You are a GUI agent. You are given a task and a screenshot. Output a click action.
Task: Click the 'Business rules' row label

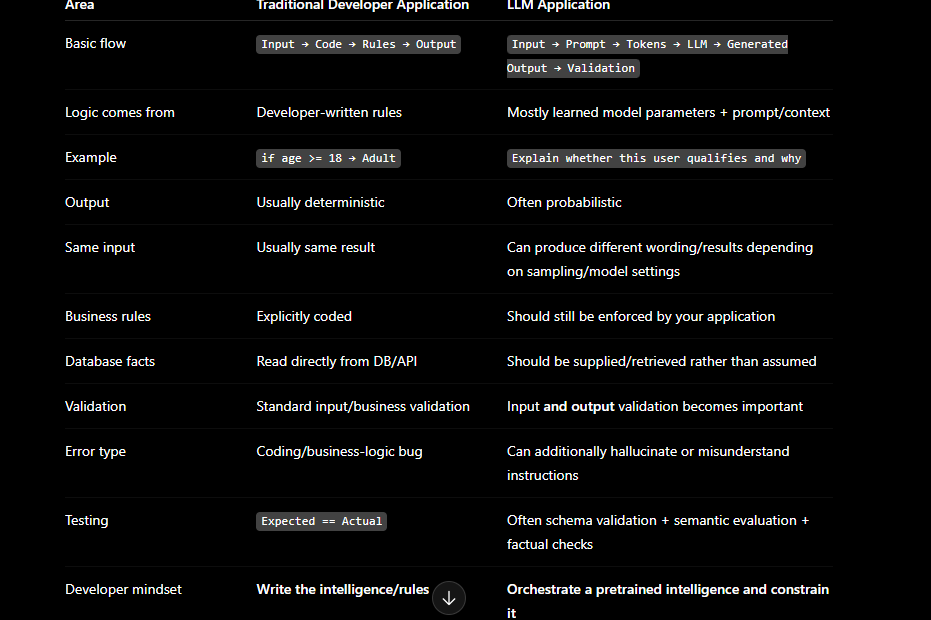[108, 317]
